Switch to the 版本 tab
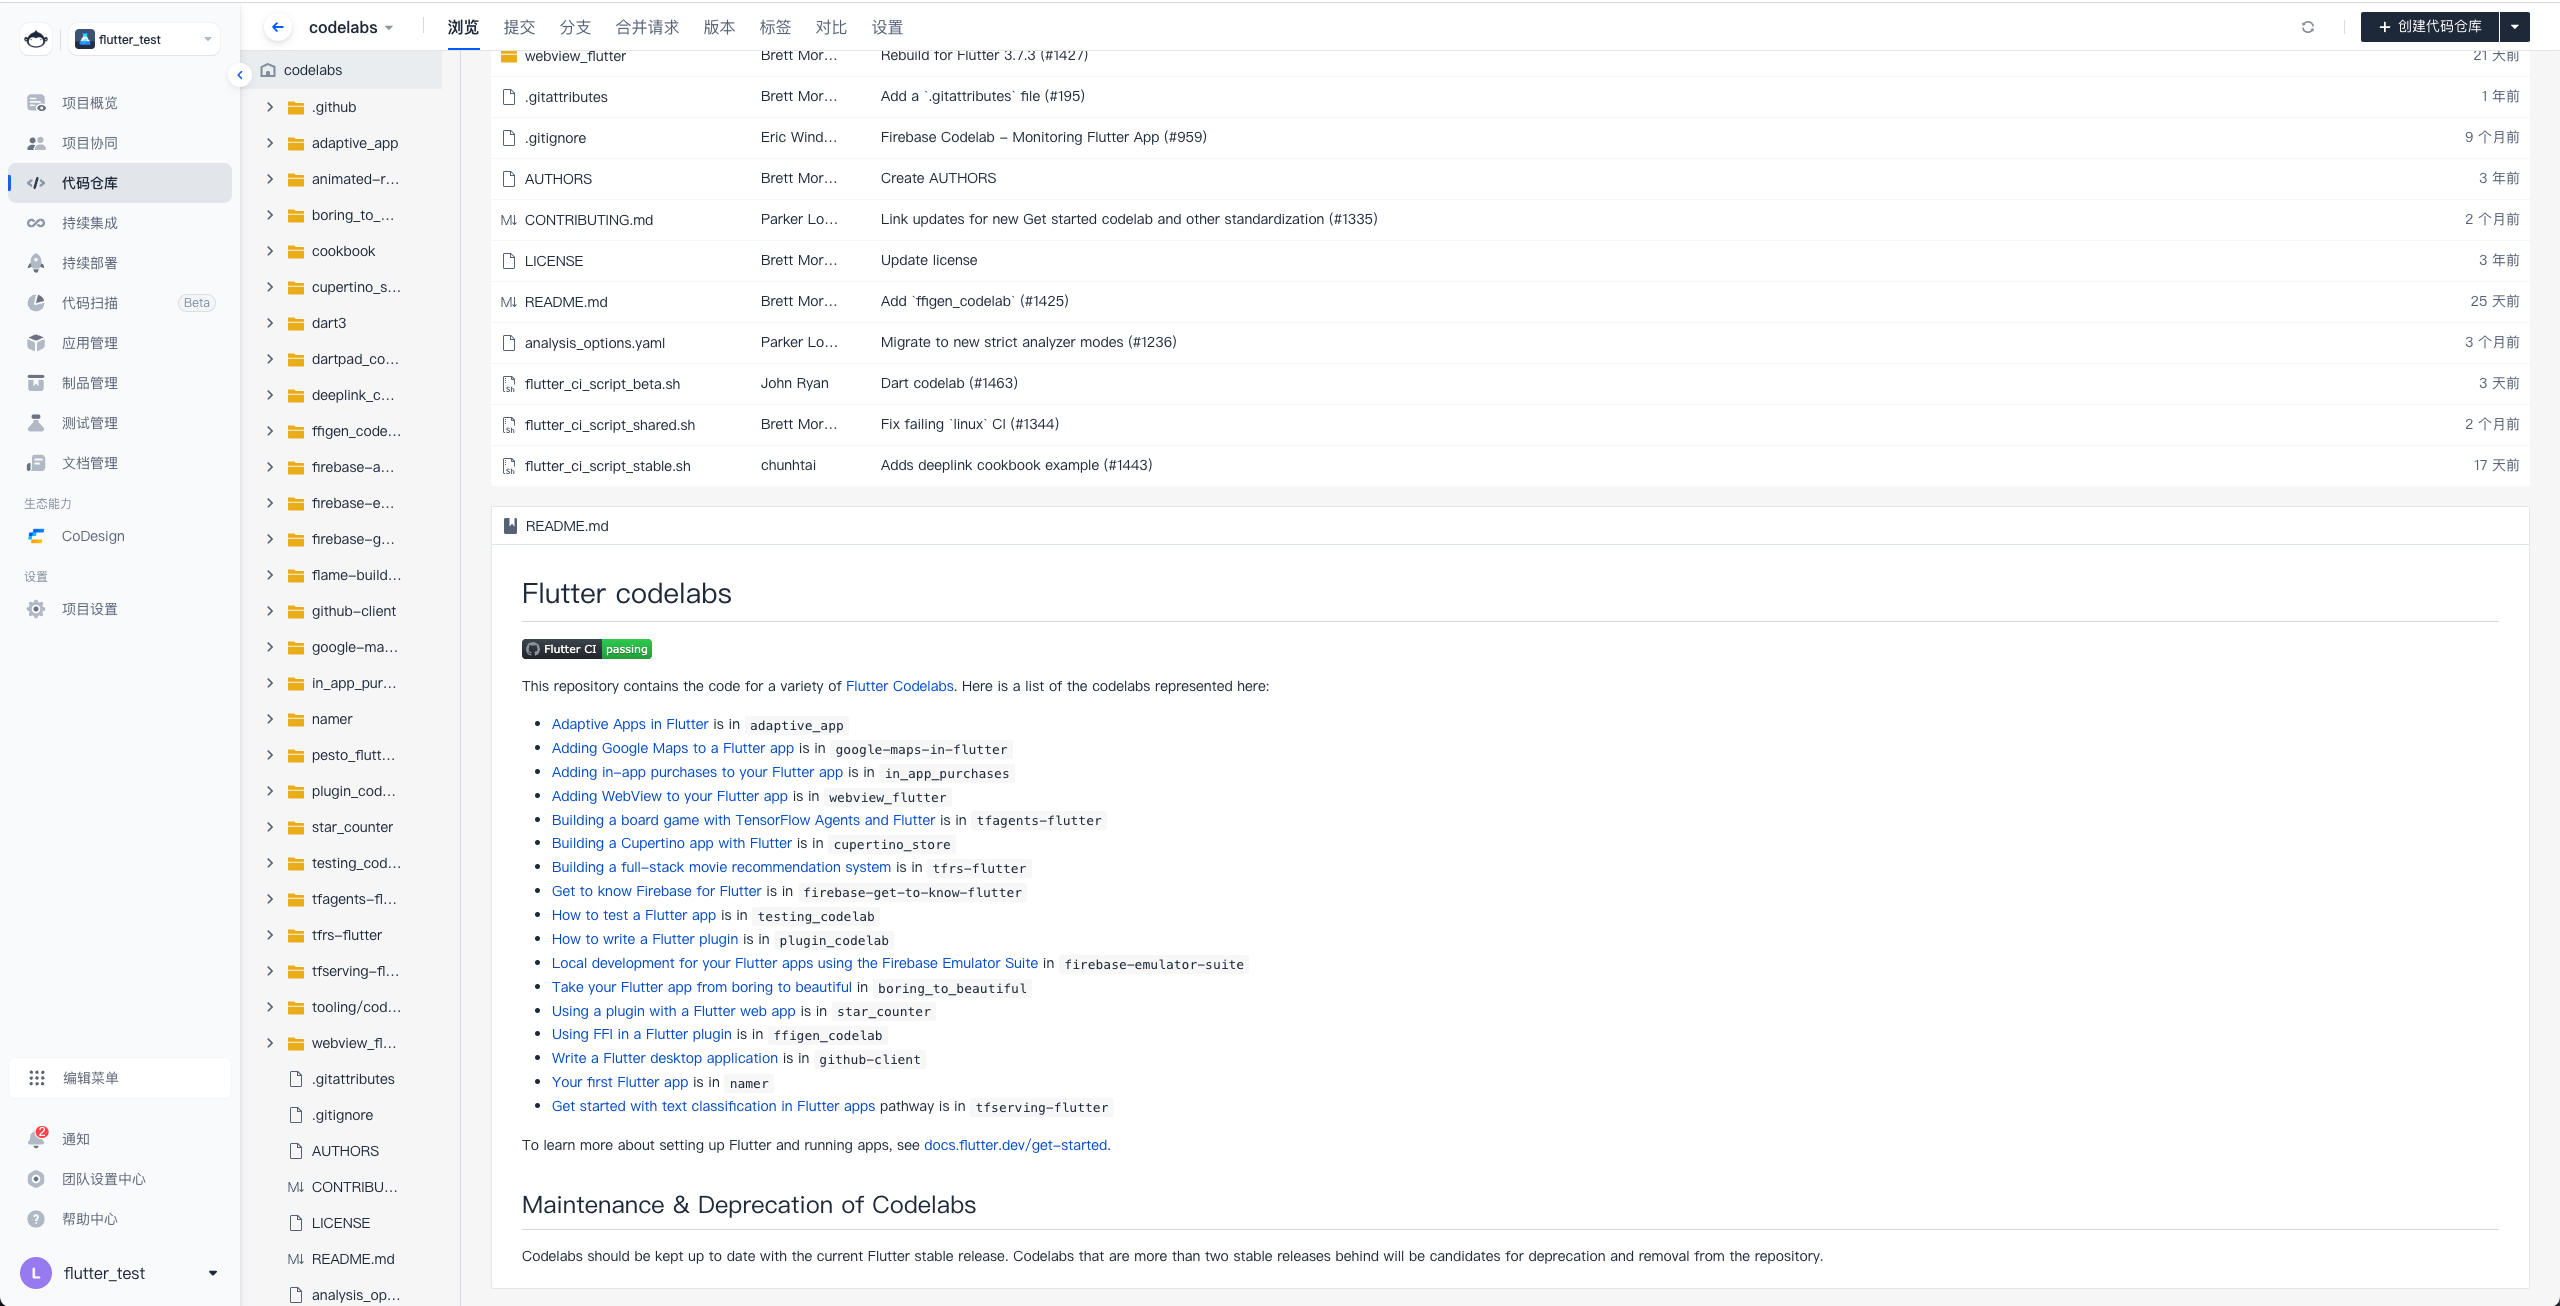The image size is (2560, 1306). [719, 27]
